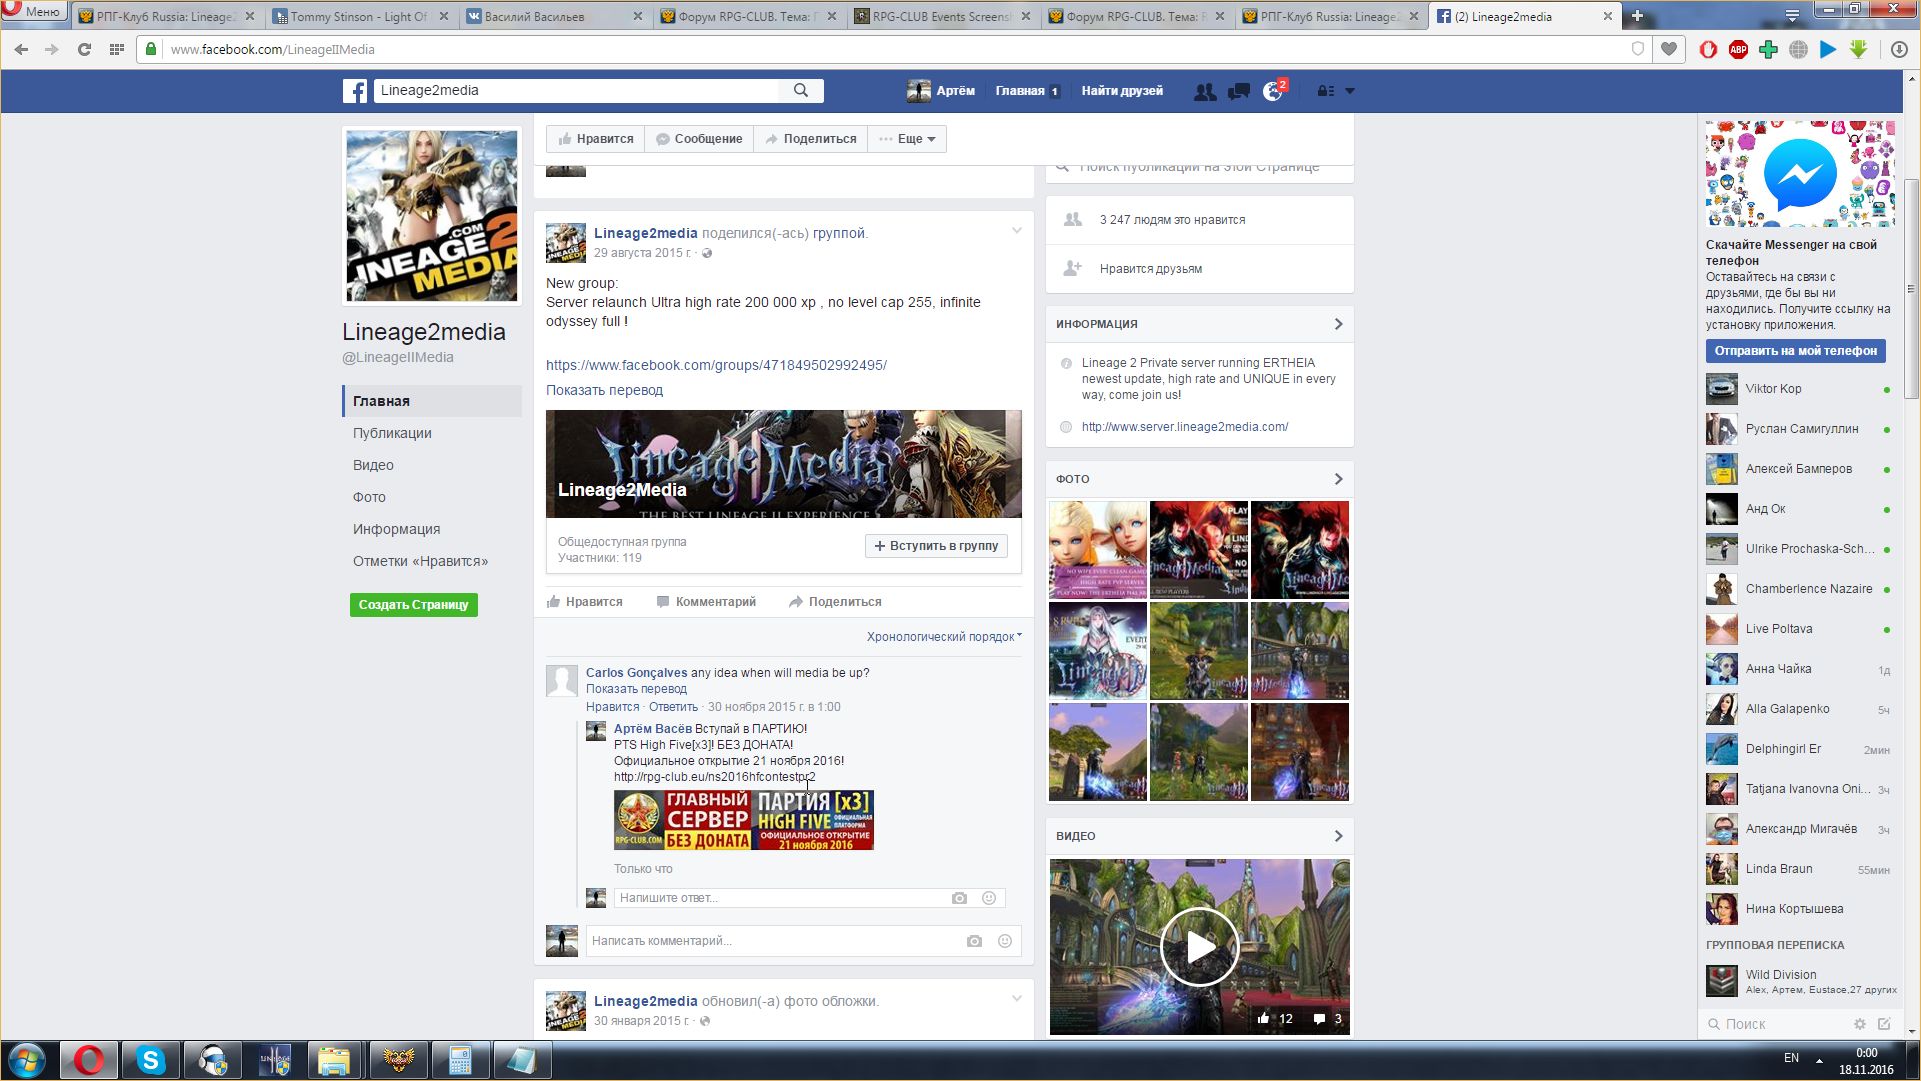Click the Facebook logo icon

pyautogui.click(x=355, y=91)
